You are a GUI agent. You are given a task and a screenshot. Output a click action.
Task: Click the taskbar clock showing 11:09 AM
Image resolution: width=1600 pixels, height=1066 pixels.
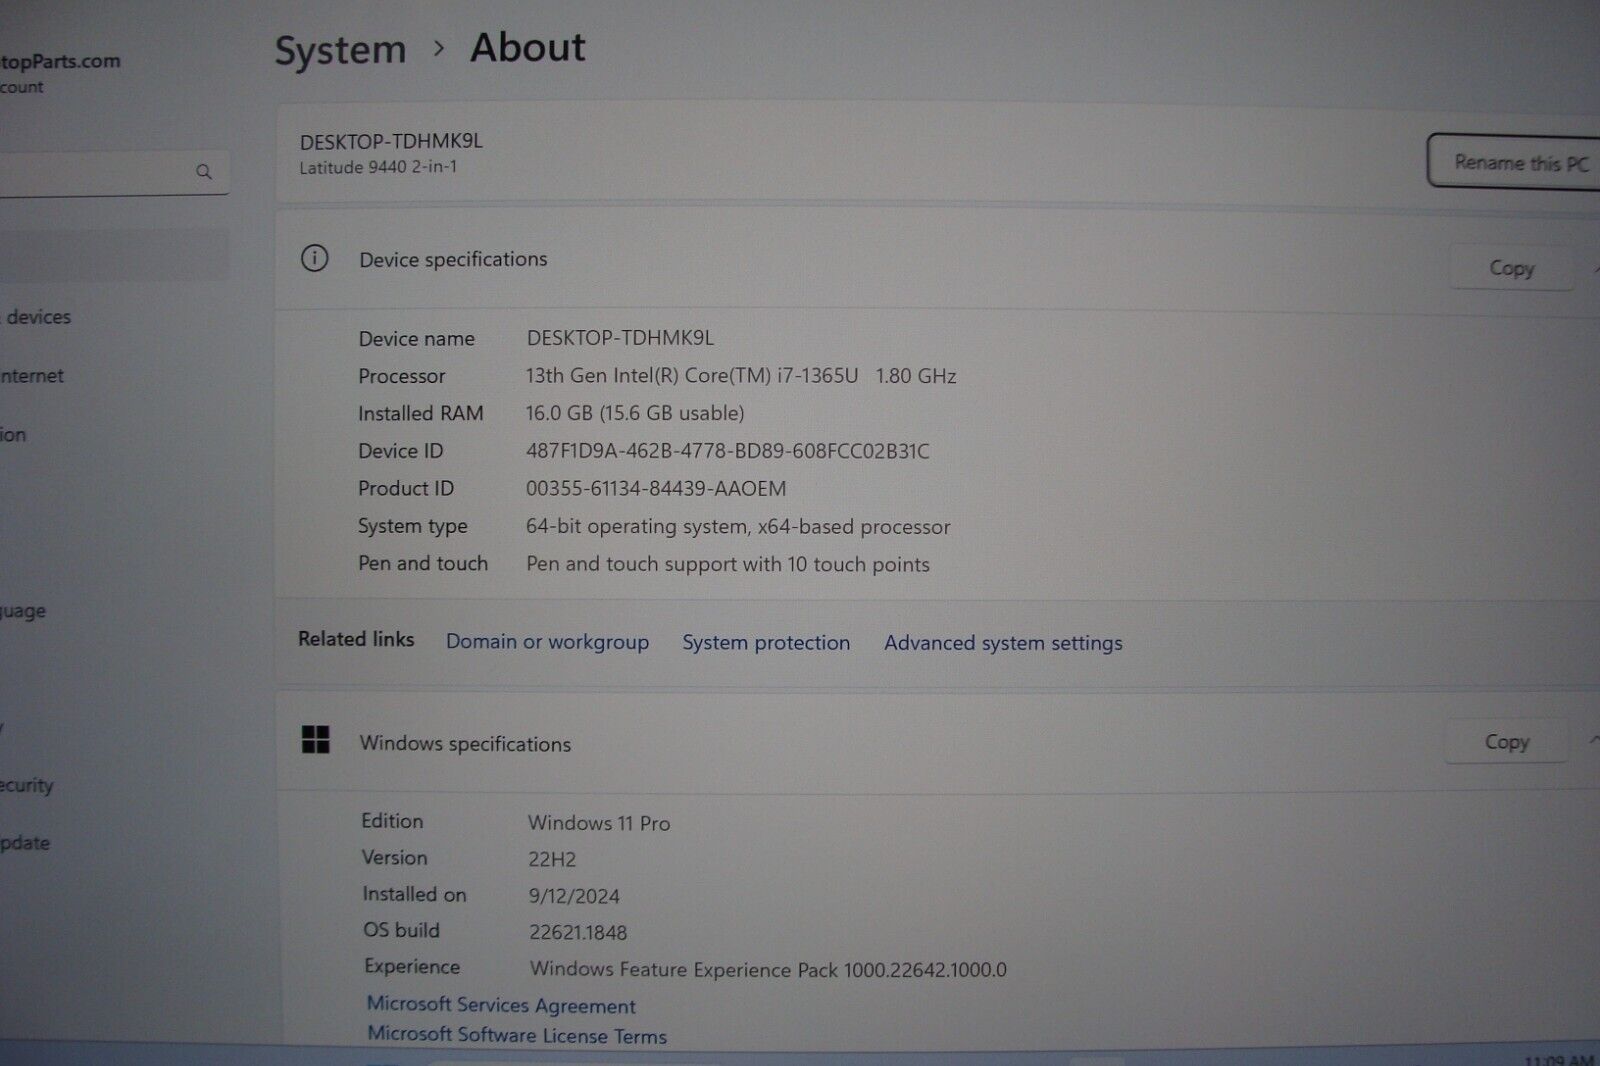click(x=1560, y=1059)
